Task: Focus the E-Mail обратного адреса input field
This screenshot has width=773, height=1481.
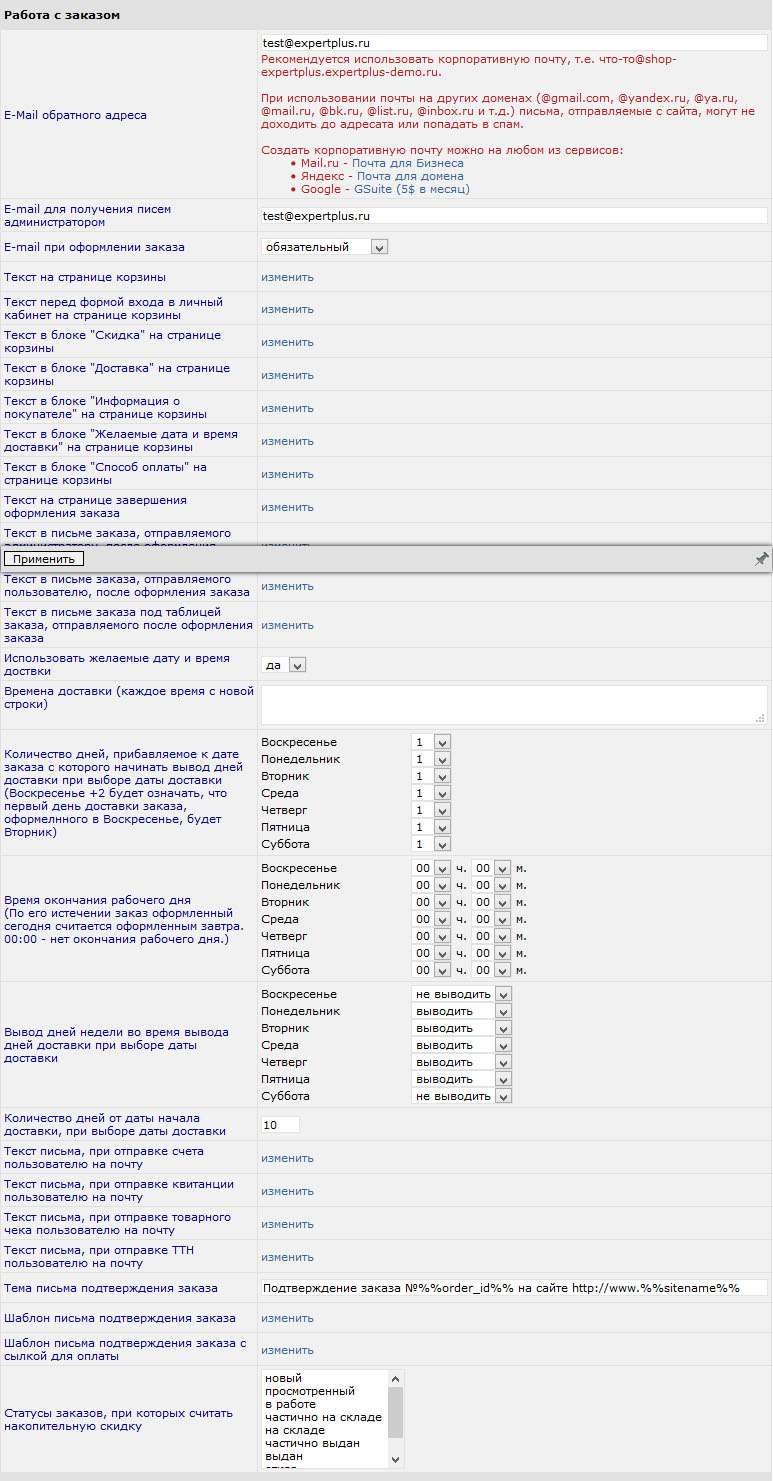Action: point(514,43)
